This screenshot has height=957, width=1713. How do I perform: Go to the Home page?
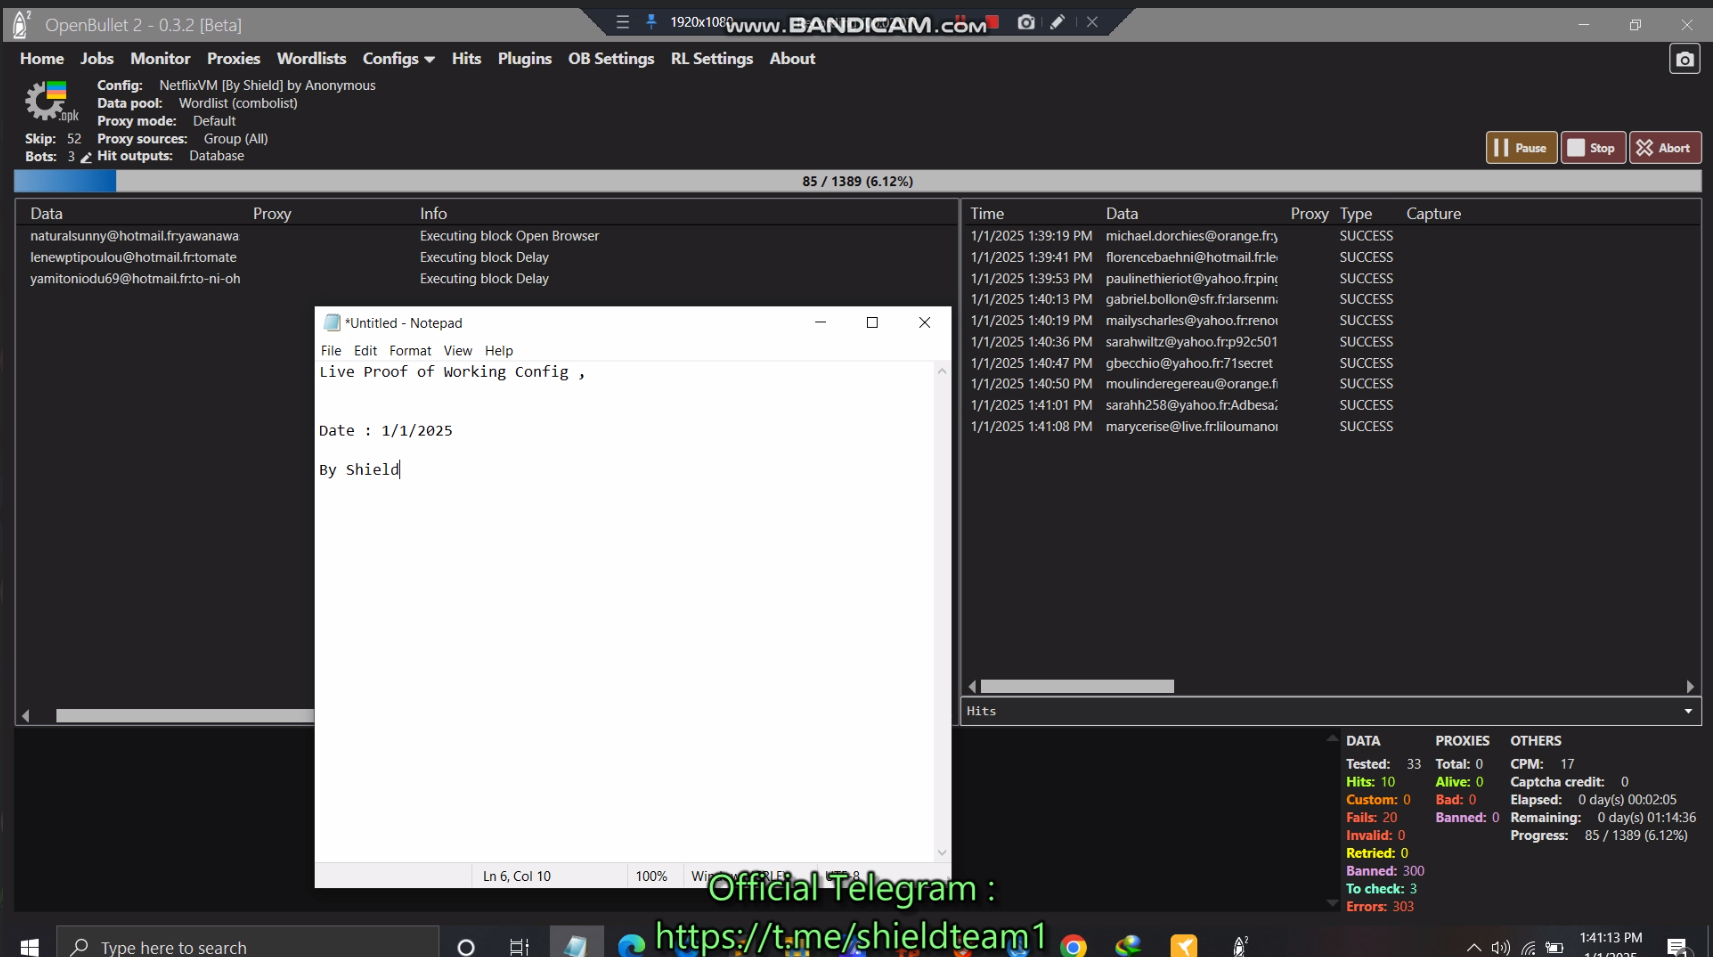42,59
